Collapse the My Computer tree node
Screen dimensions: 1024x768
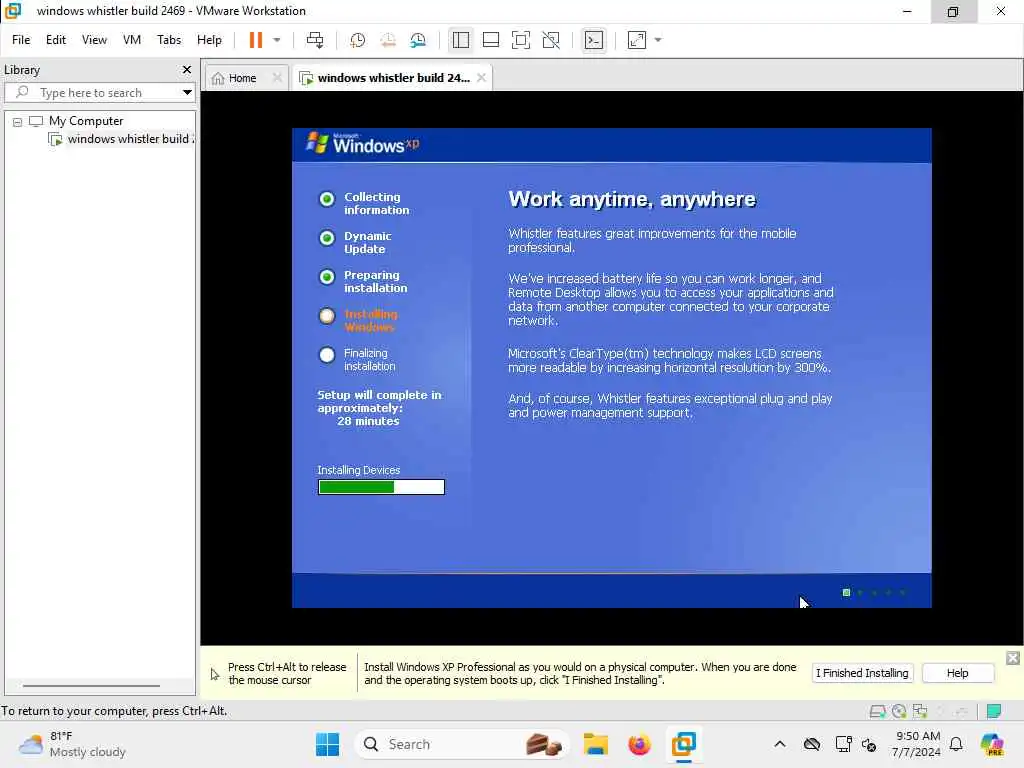point(18,121)
